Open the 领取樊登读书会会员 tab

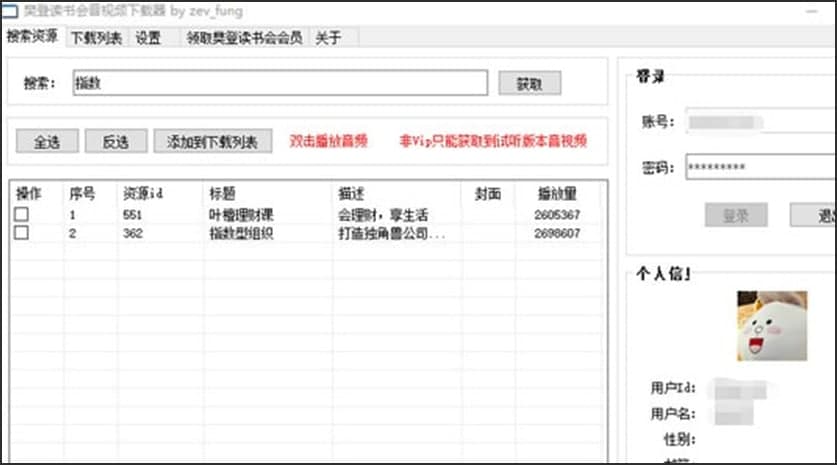[x=244, y=38]
